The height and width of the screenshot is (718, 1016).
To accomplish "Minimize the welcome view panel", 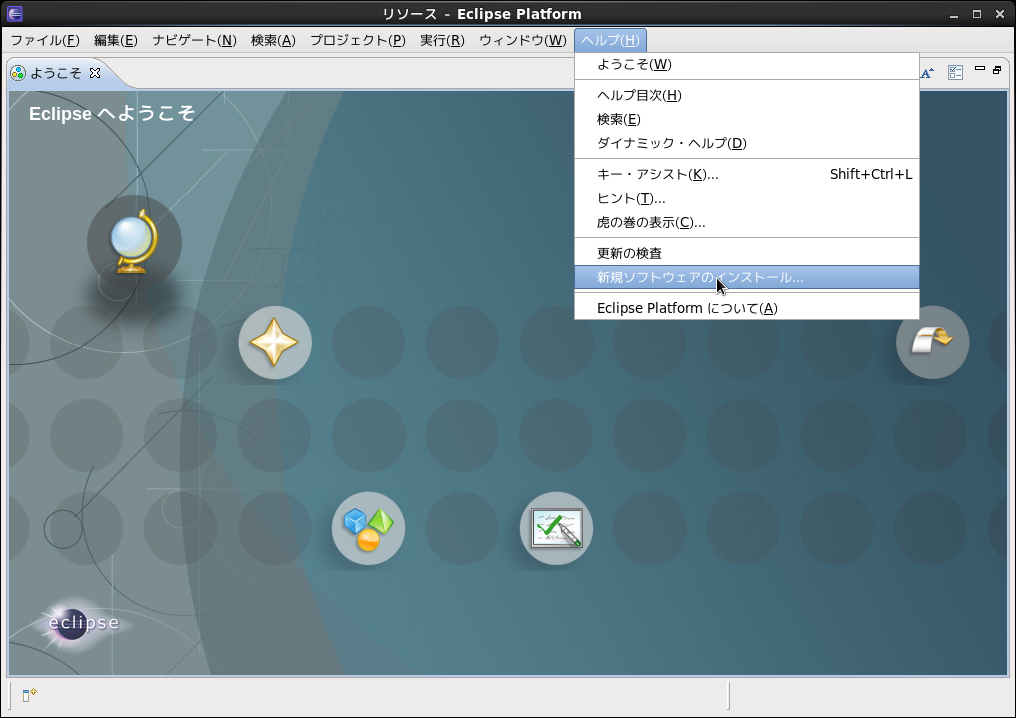I will pyautogui.click(x=980, y=69).
